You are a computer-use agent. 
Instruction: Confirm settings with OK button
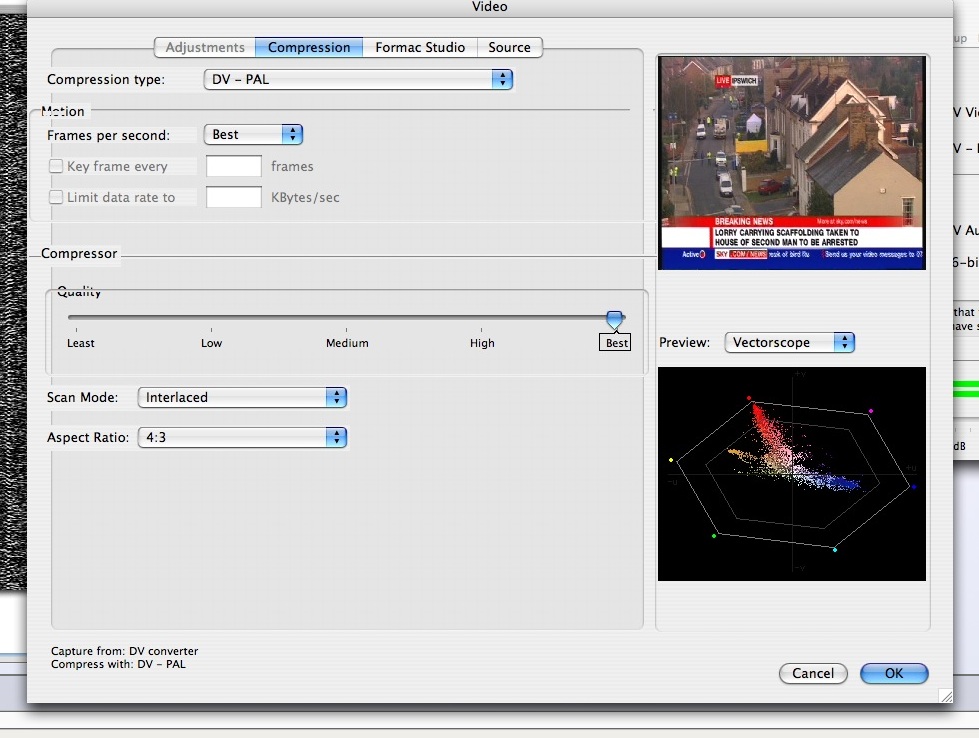894,673
